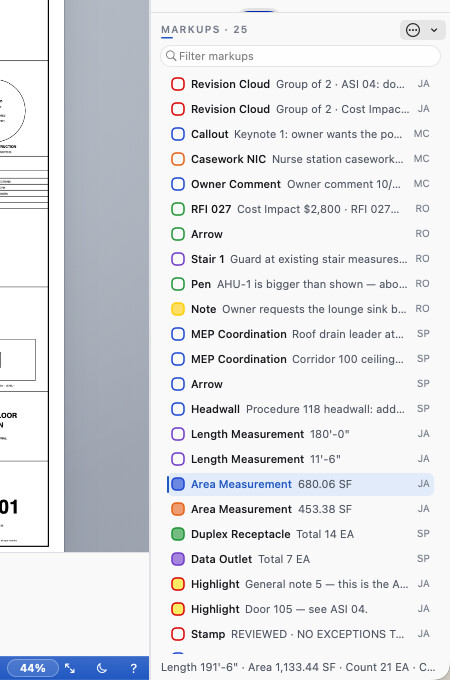Select the 'Stair 1' guard markup row
450x680 pixels.
300,259
